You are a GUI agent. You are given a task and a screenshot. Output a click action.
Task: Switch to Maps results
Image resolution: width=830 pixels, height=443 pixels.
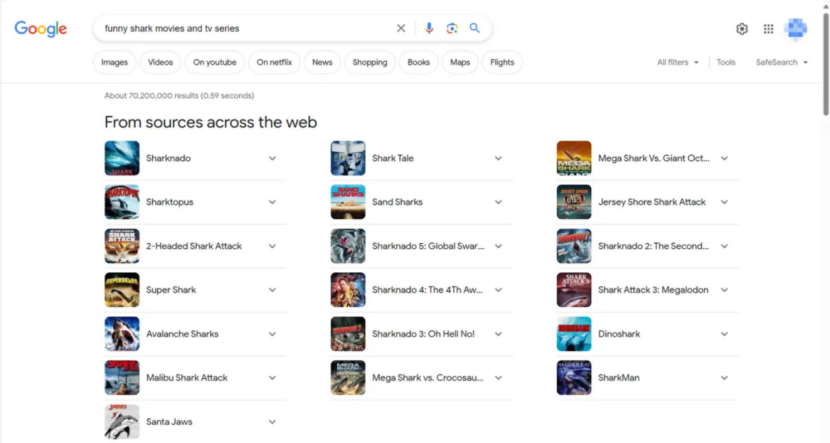[x=460, y=62]
